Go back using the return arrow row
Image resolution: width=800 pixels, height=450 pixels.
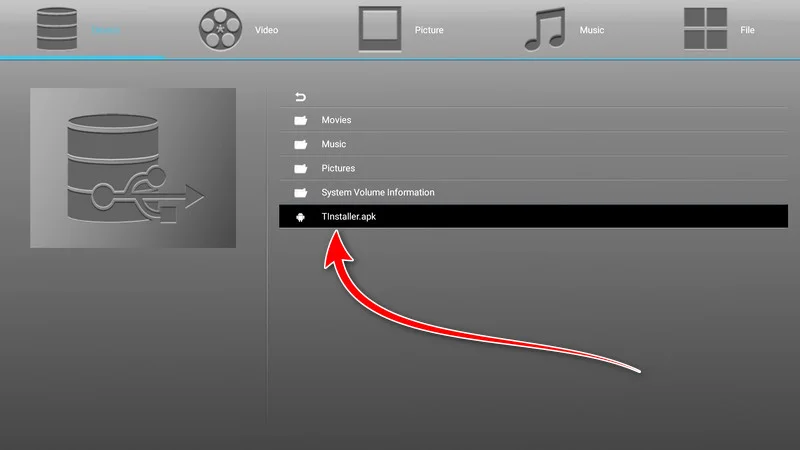(533, 96)
